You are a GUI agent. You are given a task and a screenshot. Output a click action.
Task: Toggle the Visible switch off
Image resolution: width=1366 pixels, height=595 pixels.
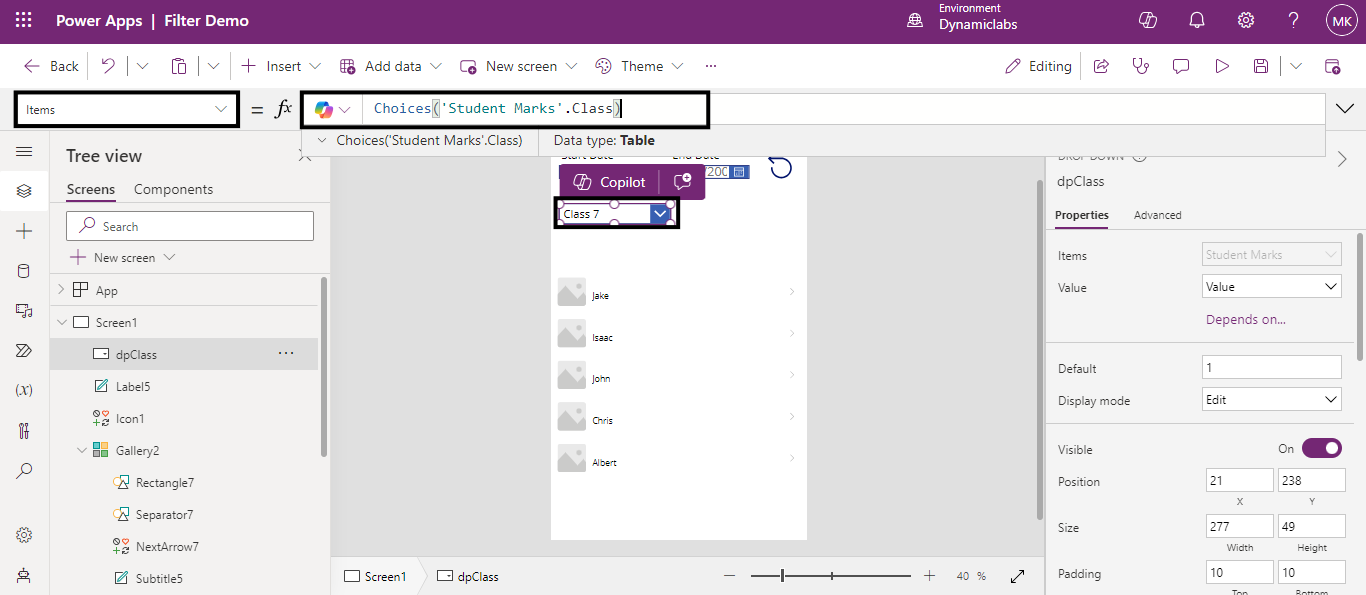point(1321,449)
